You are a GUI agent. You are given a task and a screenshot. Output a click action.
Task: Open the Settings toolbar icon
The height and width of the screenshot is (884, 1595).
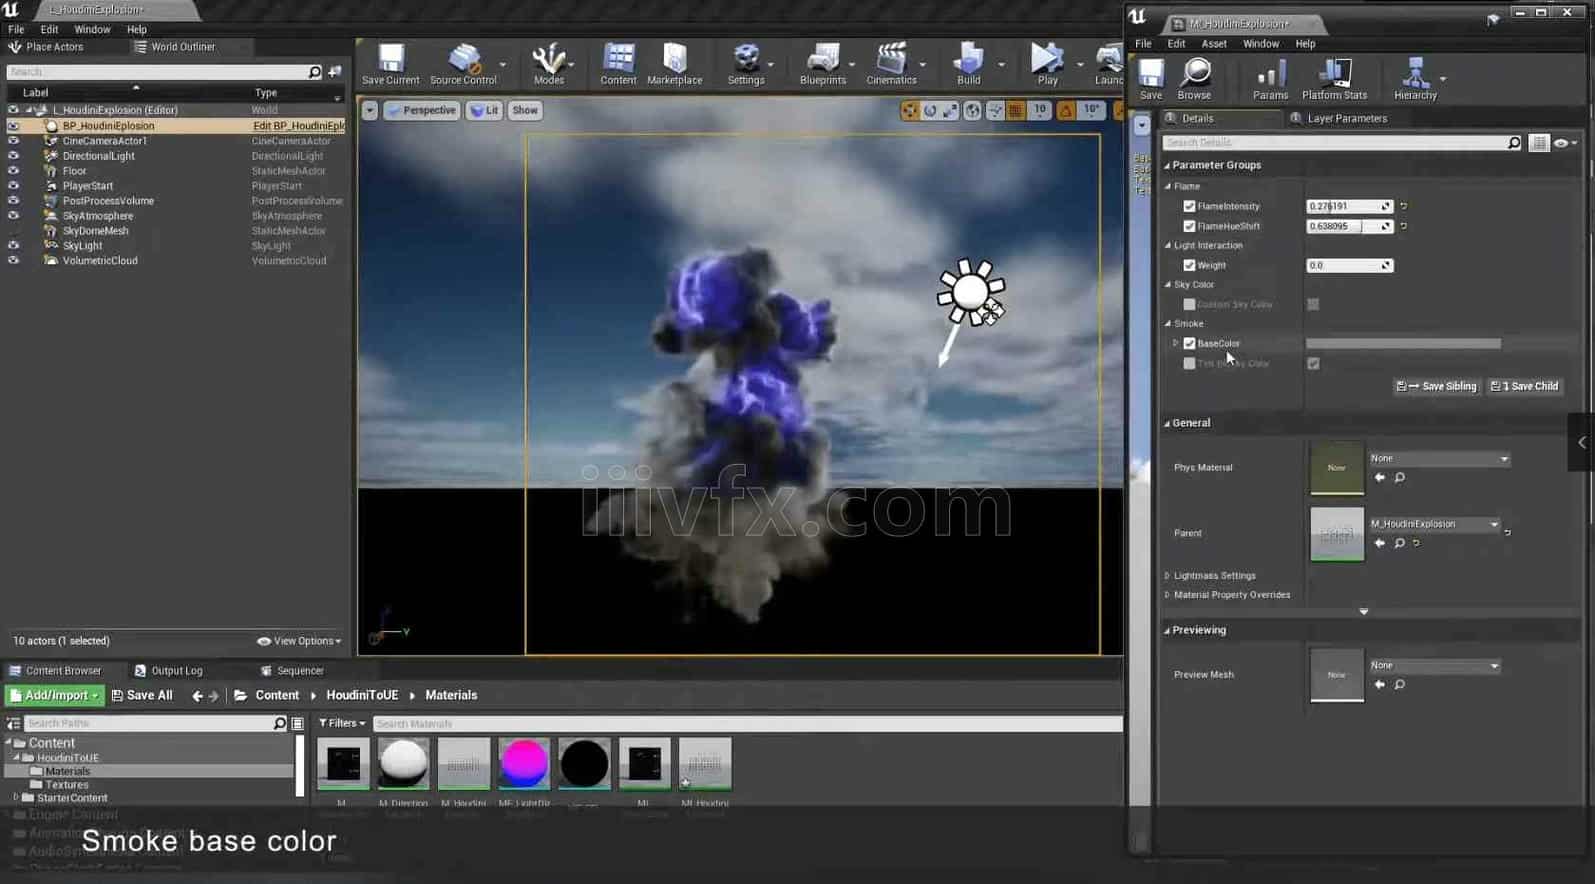(746, 64)
